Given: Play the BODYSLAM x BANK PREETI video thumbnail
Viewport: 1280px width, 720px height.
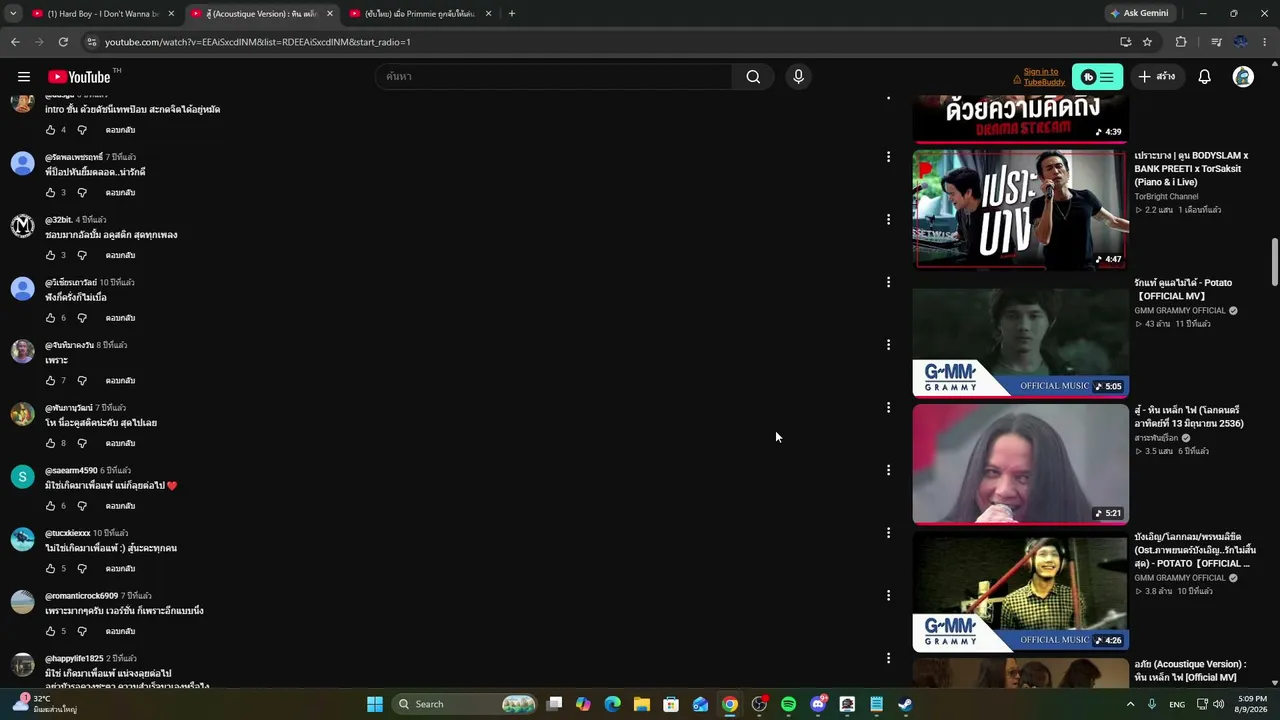Looking at the screenshot, I should coord(1021,209).
